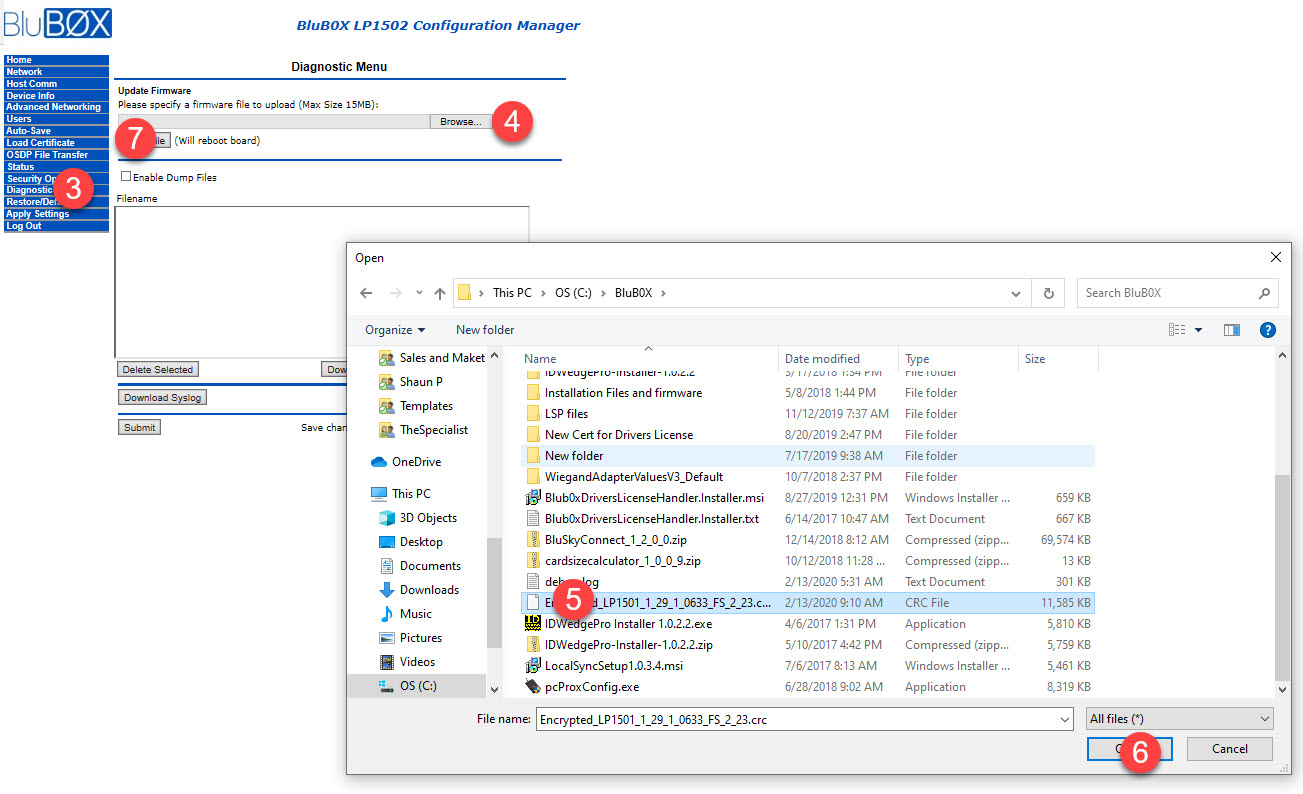Click Cancel in the Open dialog
The image size is (1303, 794).
point(1229,748)
